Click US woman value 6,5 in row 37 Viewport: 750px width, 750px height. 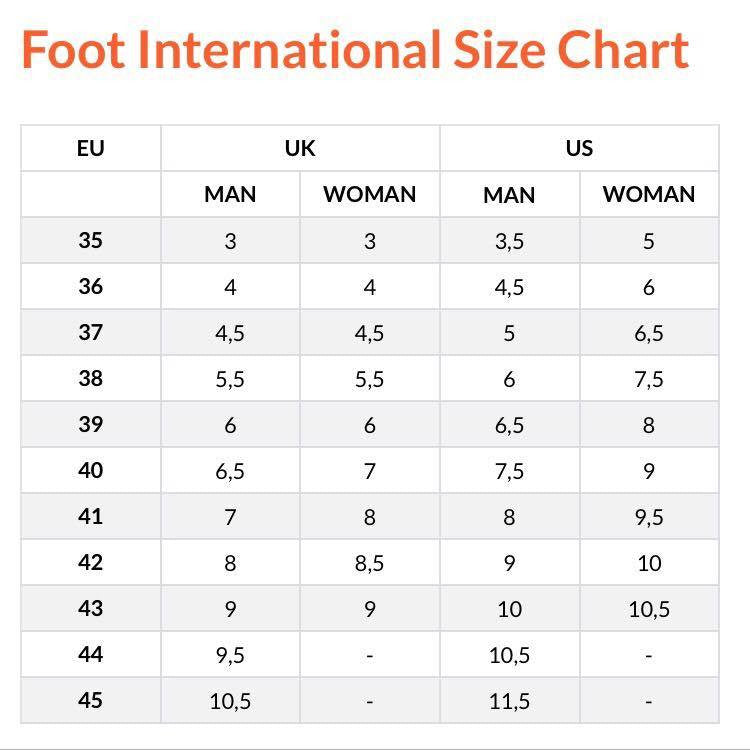click(648, 333)
